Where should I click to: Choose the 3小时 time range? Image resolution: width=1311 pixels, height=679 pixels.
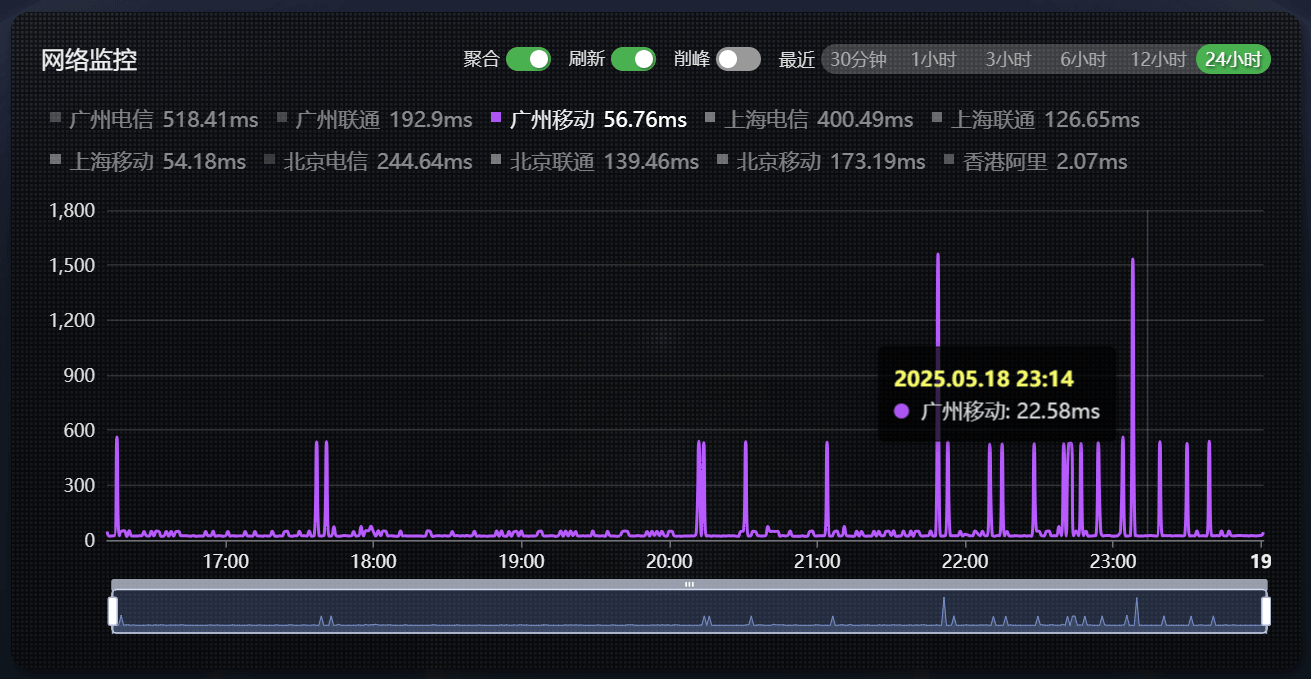[1008, 59]
